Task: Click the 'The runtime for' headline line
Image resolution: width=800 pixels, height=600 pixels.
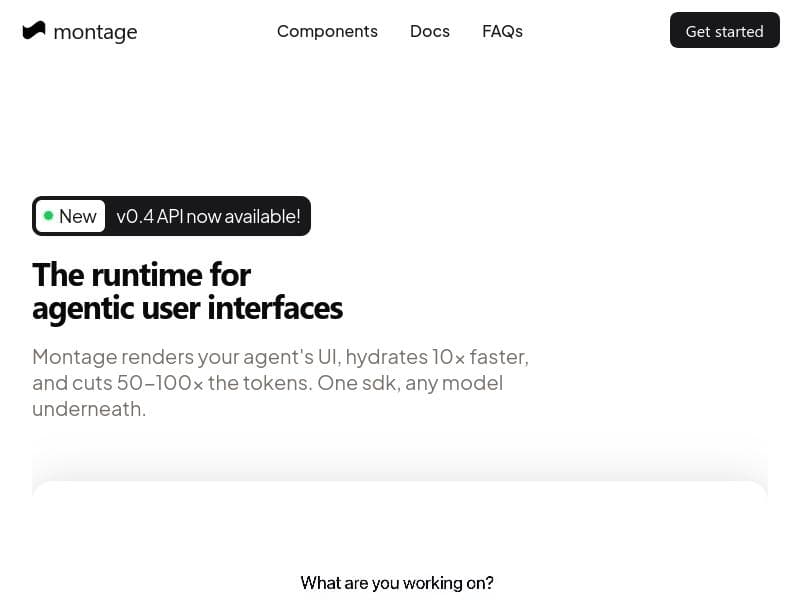Action: pos(141,275)
